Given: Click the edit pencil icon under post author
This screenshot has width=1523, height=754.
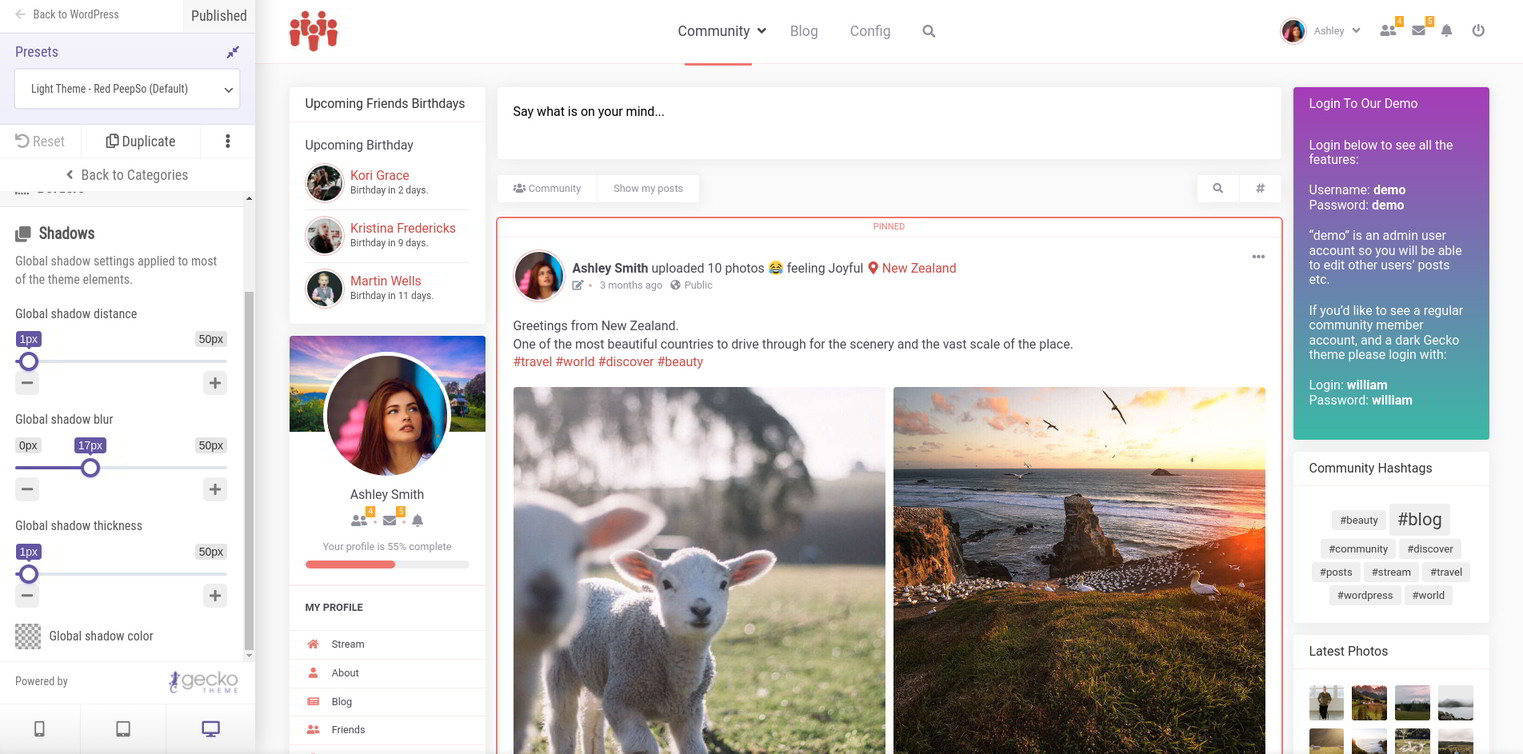Looking at the screenshot, I should 577,285.
